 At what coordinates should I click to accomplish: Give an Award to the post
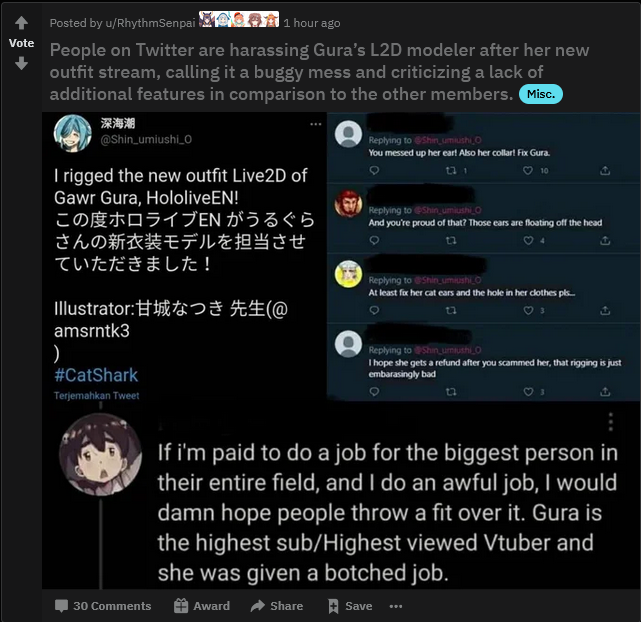click(x=202, y=606)
